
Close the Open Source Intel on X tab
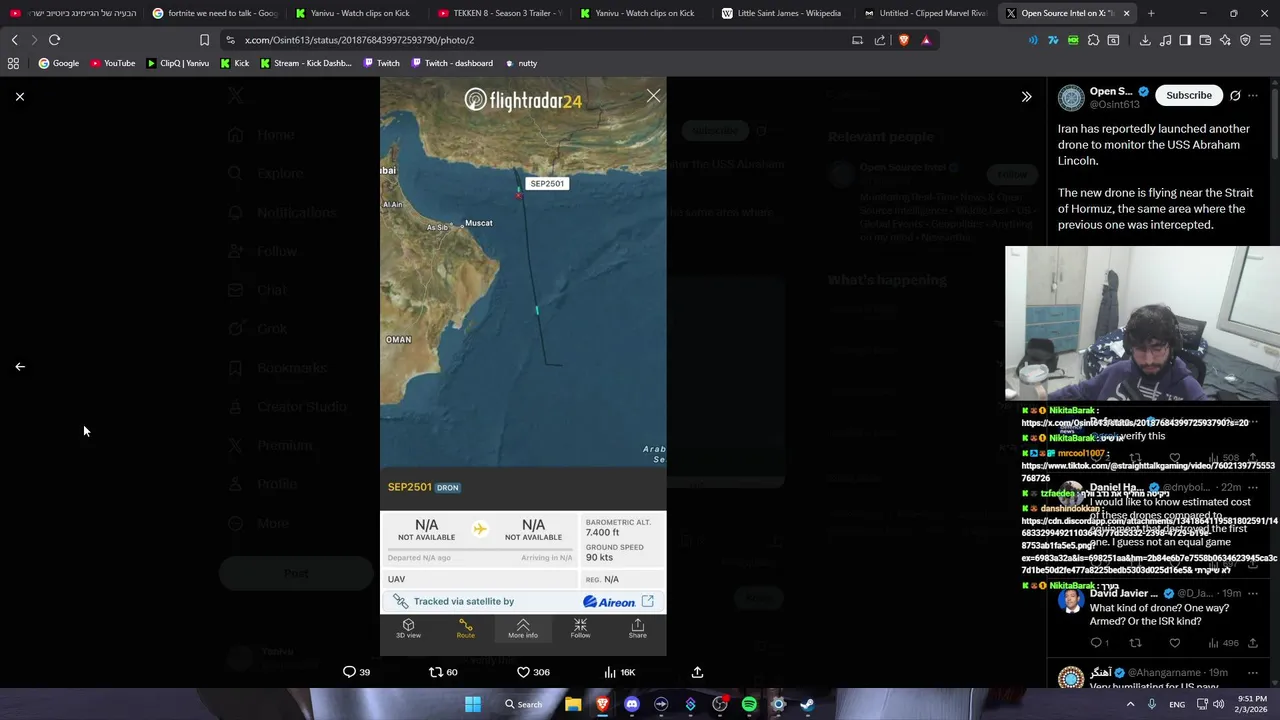1126,13
